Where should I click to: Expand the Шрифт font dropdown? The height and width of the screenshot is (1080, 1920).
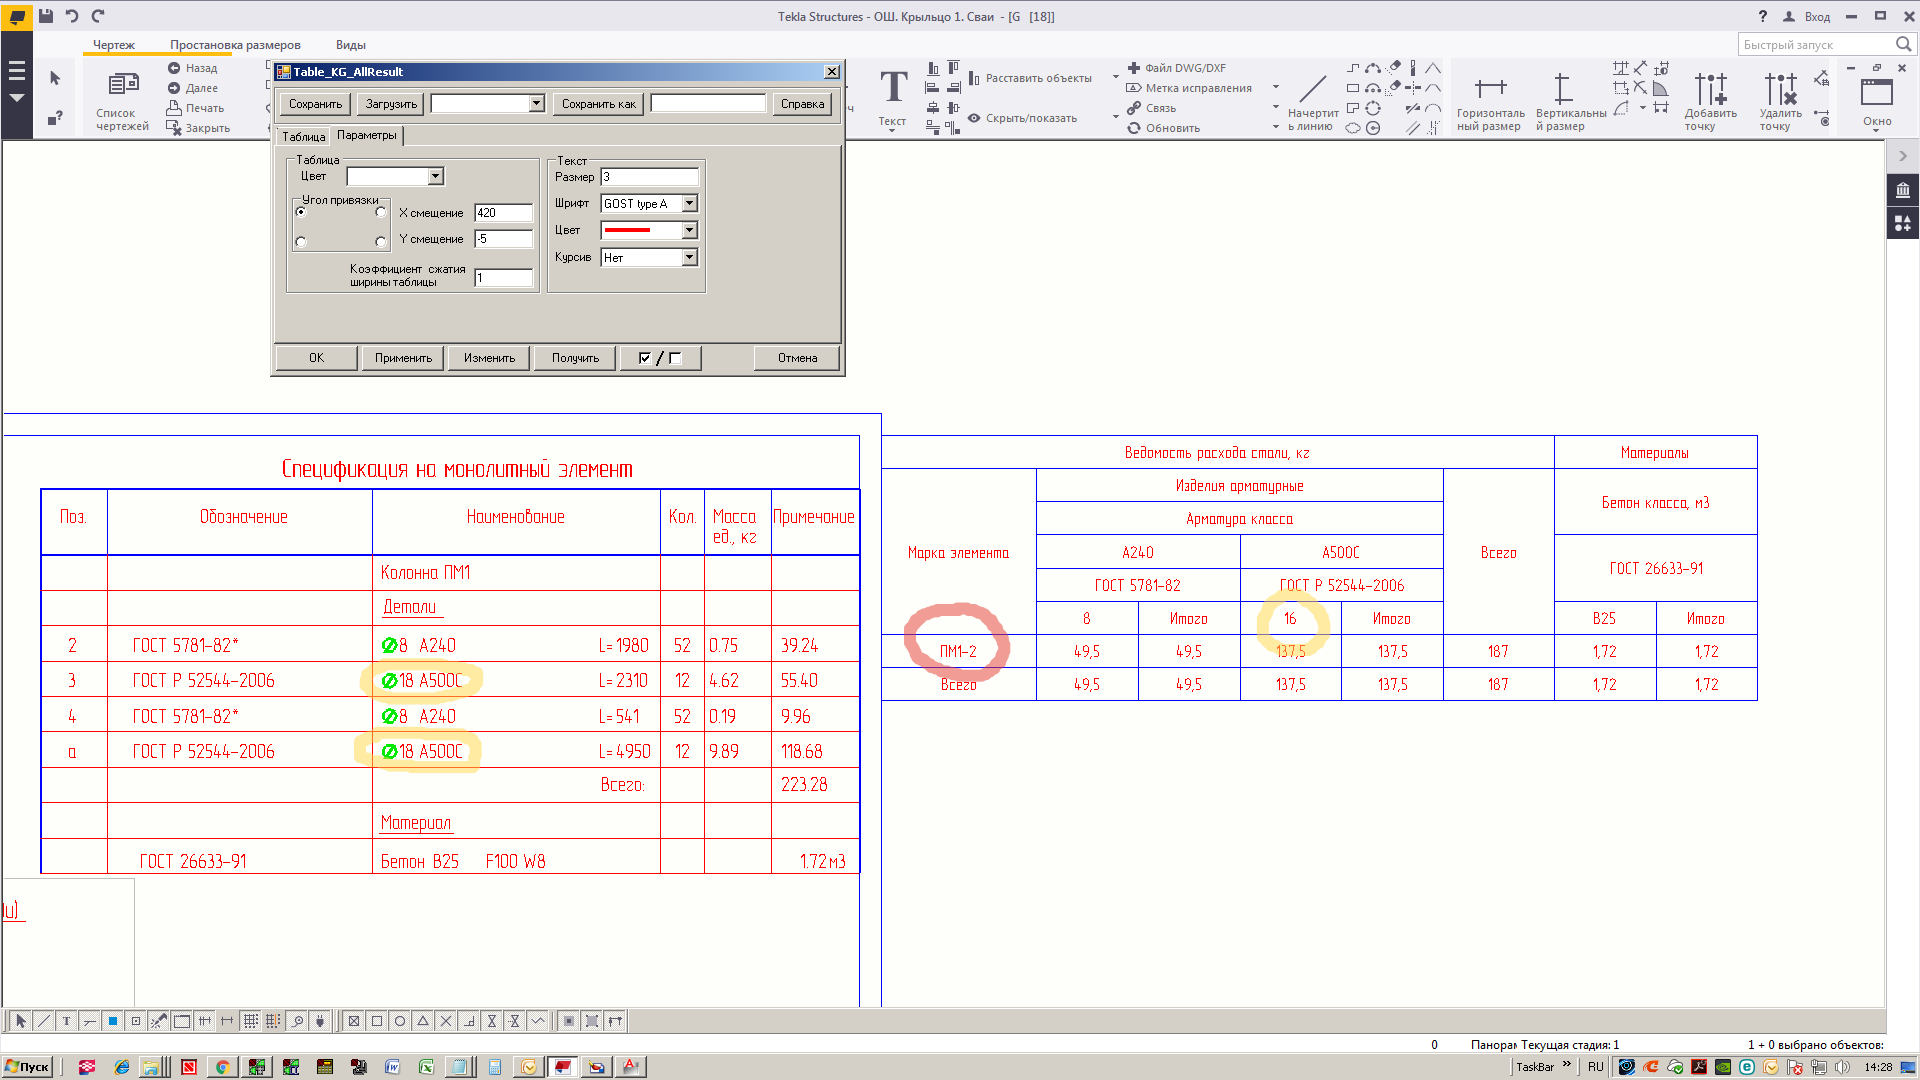[689, 204]
